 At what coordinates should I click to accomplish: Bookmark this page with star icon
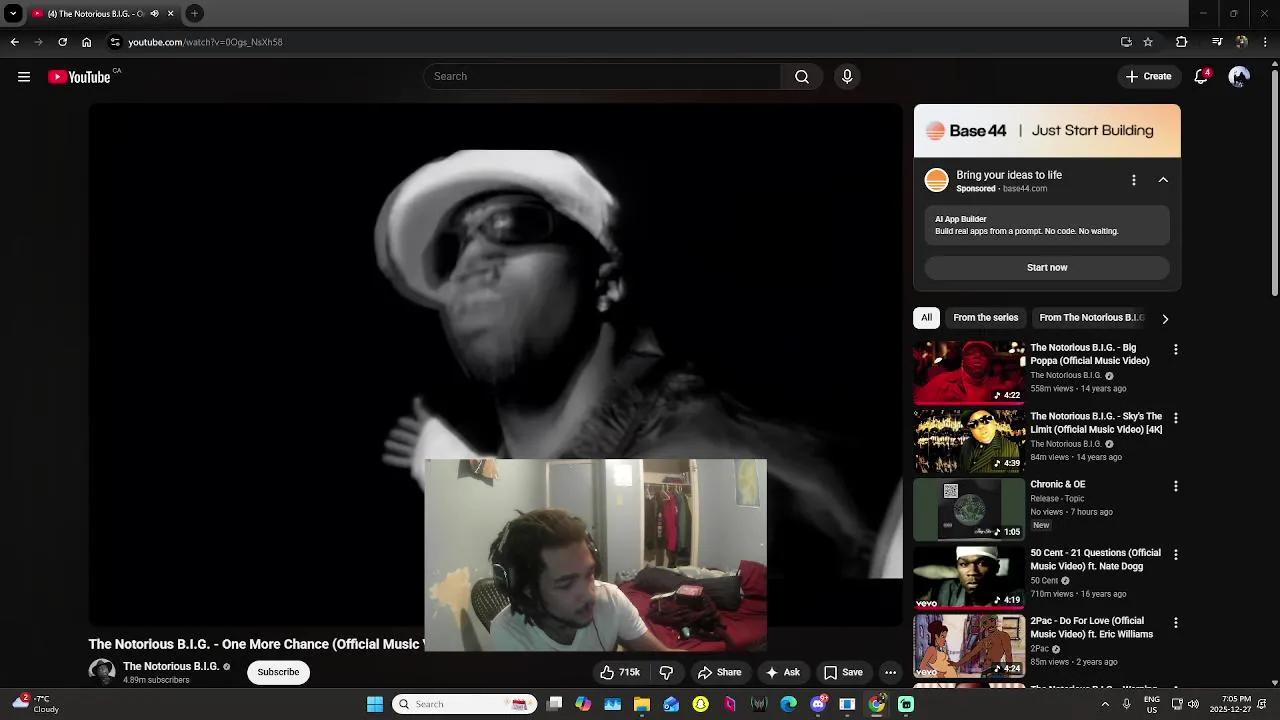click(x=1148, y=42)
